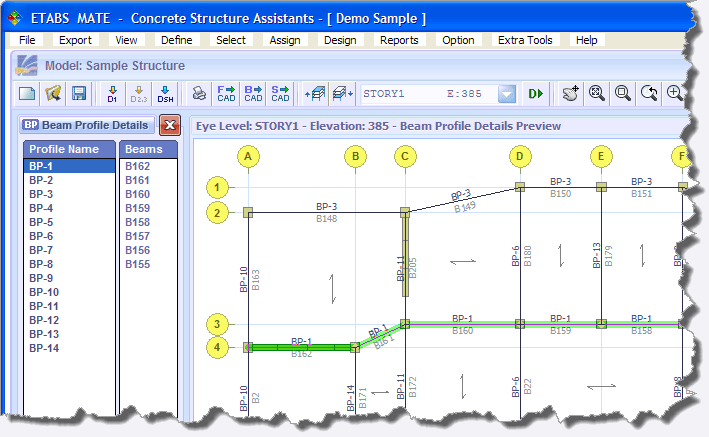Screen dimensions: 709x437
Task: Select beam B159 in Beams list
Action: tap(138, 208)
